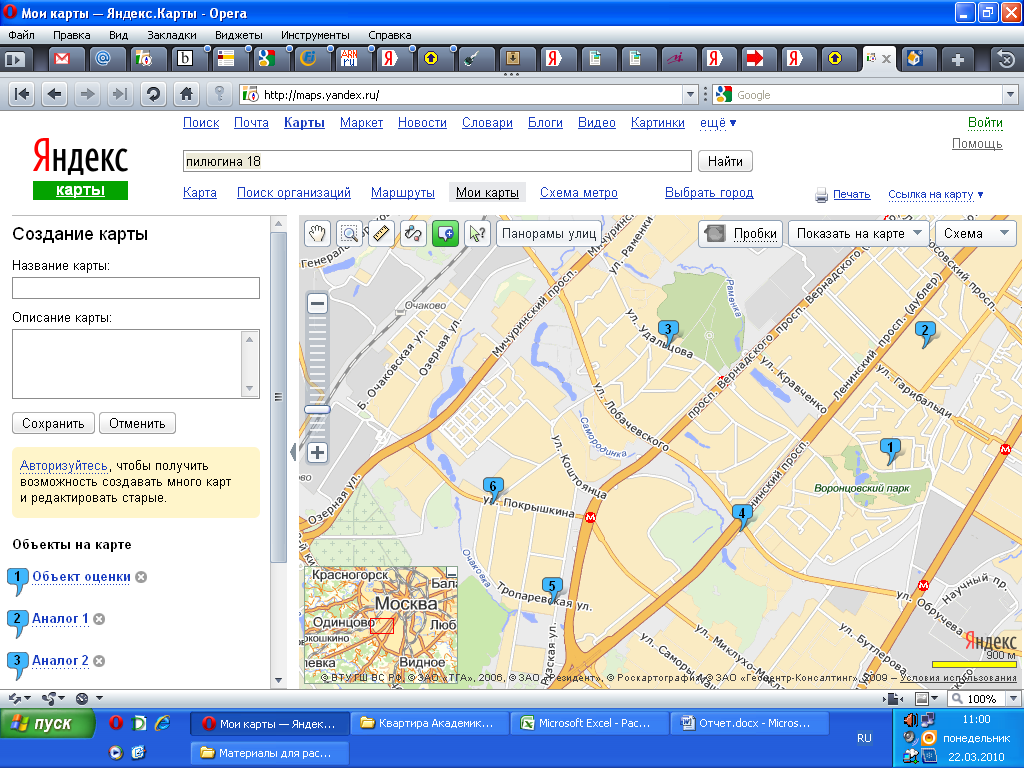The image size is (1024, 768).
Task: Click the Название карты input field
Action: point(136,288)
